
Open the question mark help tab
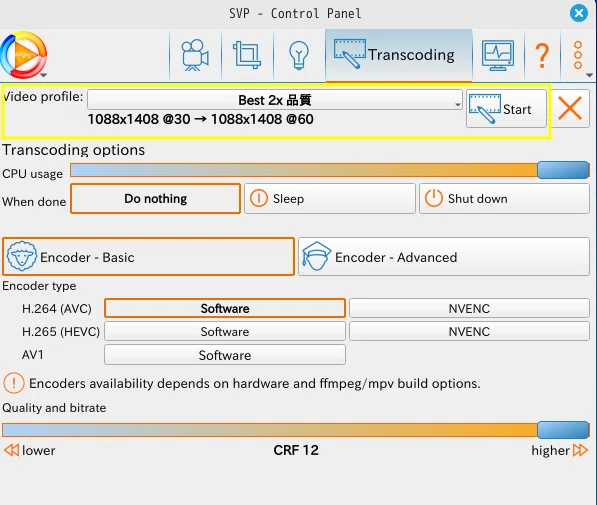(x=542, y=55)
